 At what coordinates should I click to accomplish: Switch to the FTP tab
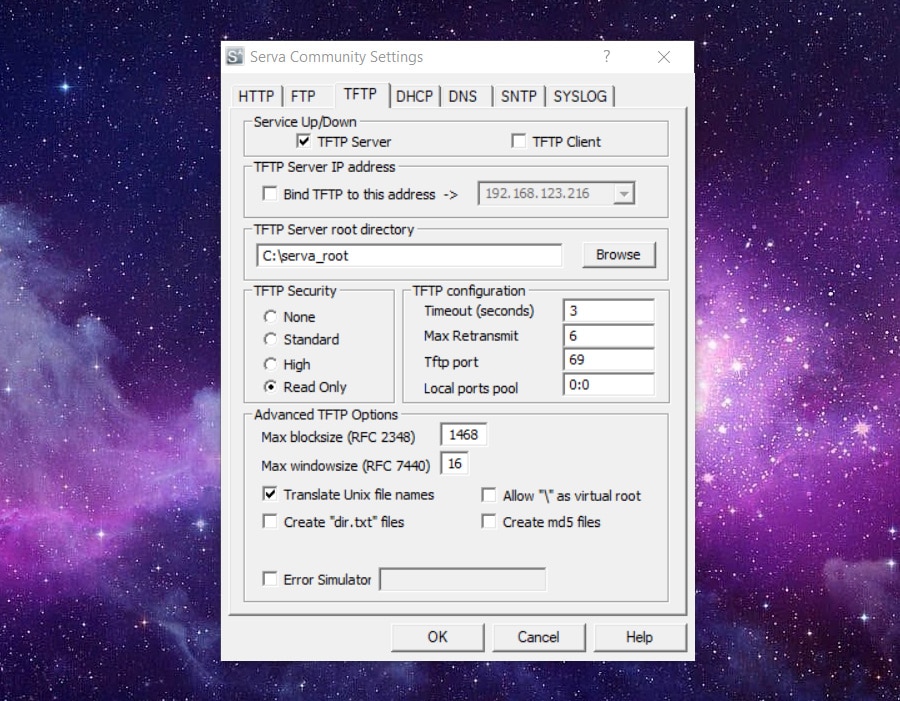(x=303, y=96)
